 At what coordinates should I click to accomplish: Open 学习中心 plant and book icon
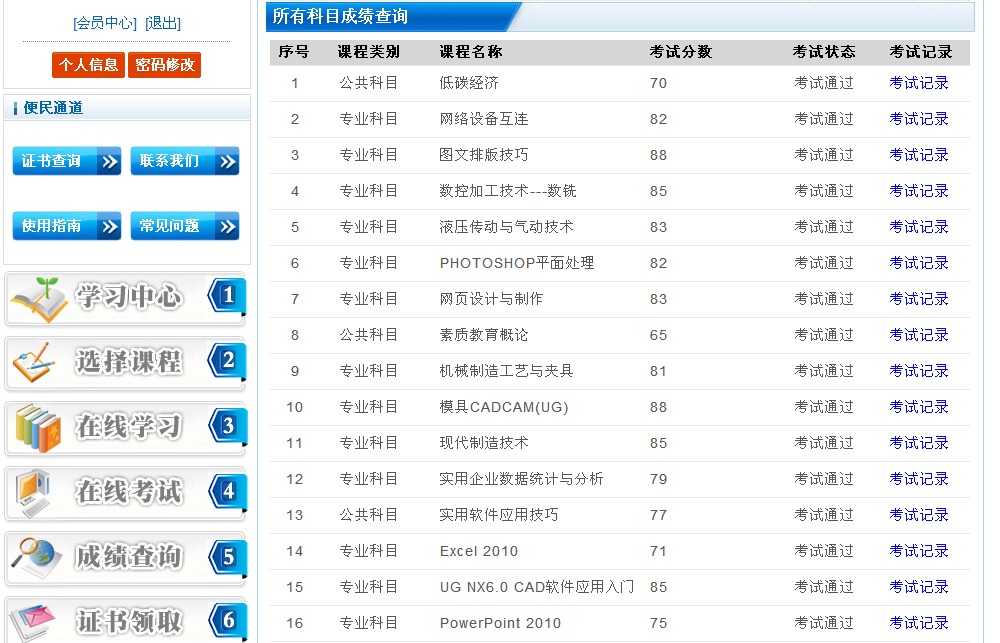click(x=38, y=298)
